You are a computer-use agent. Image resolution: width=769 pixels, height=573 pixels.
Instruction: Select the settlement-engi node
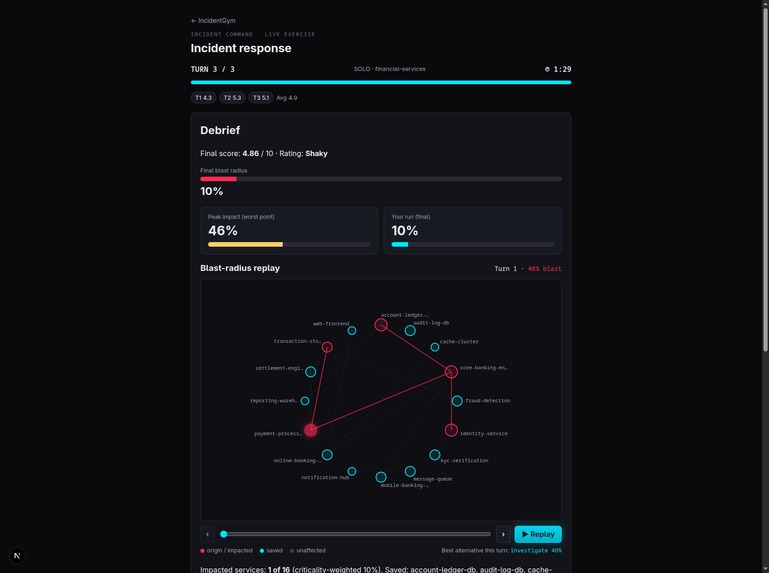point(310,372)
